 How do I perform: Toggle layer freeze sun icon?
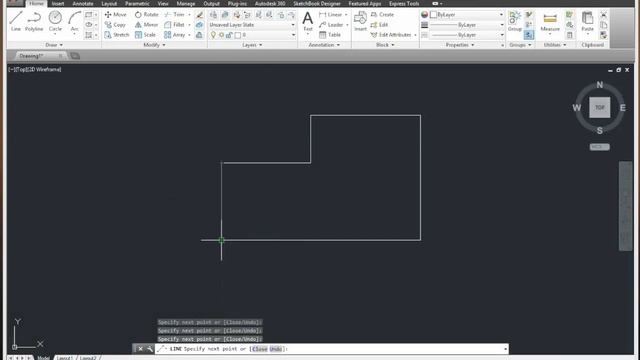coord(221,35)
